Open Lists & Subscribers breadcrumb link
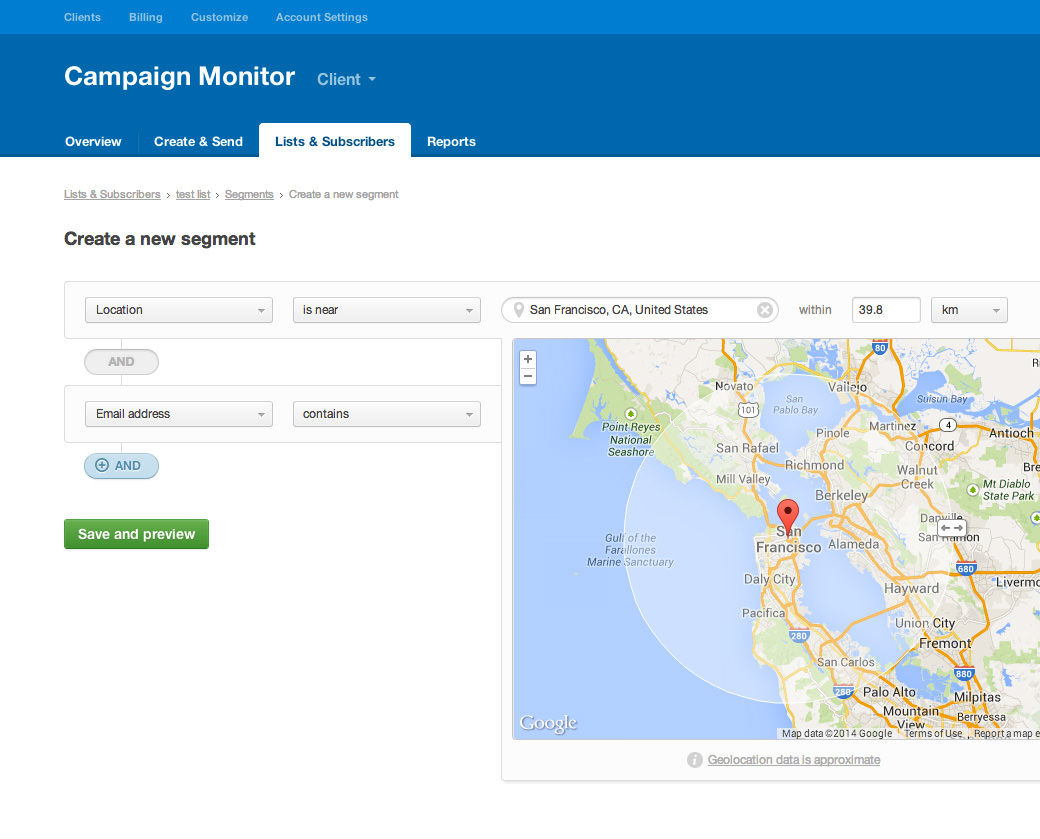Screen dimensions: 1040x839 [112, 194]
